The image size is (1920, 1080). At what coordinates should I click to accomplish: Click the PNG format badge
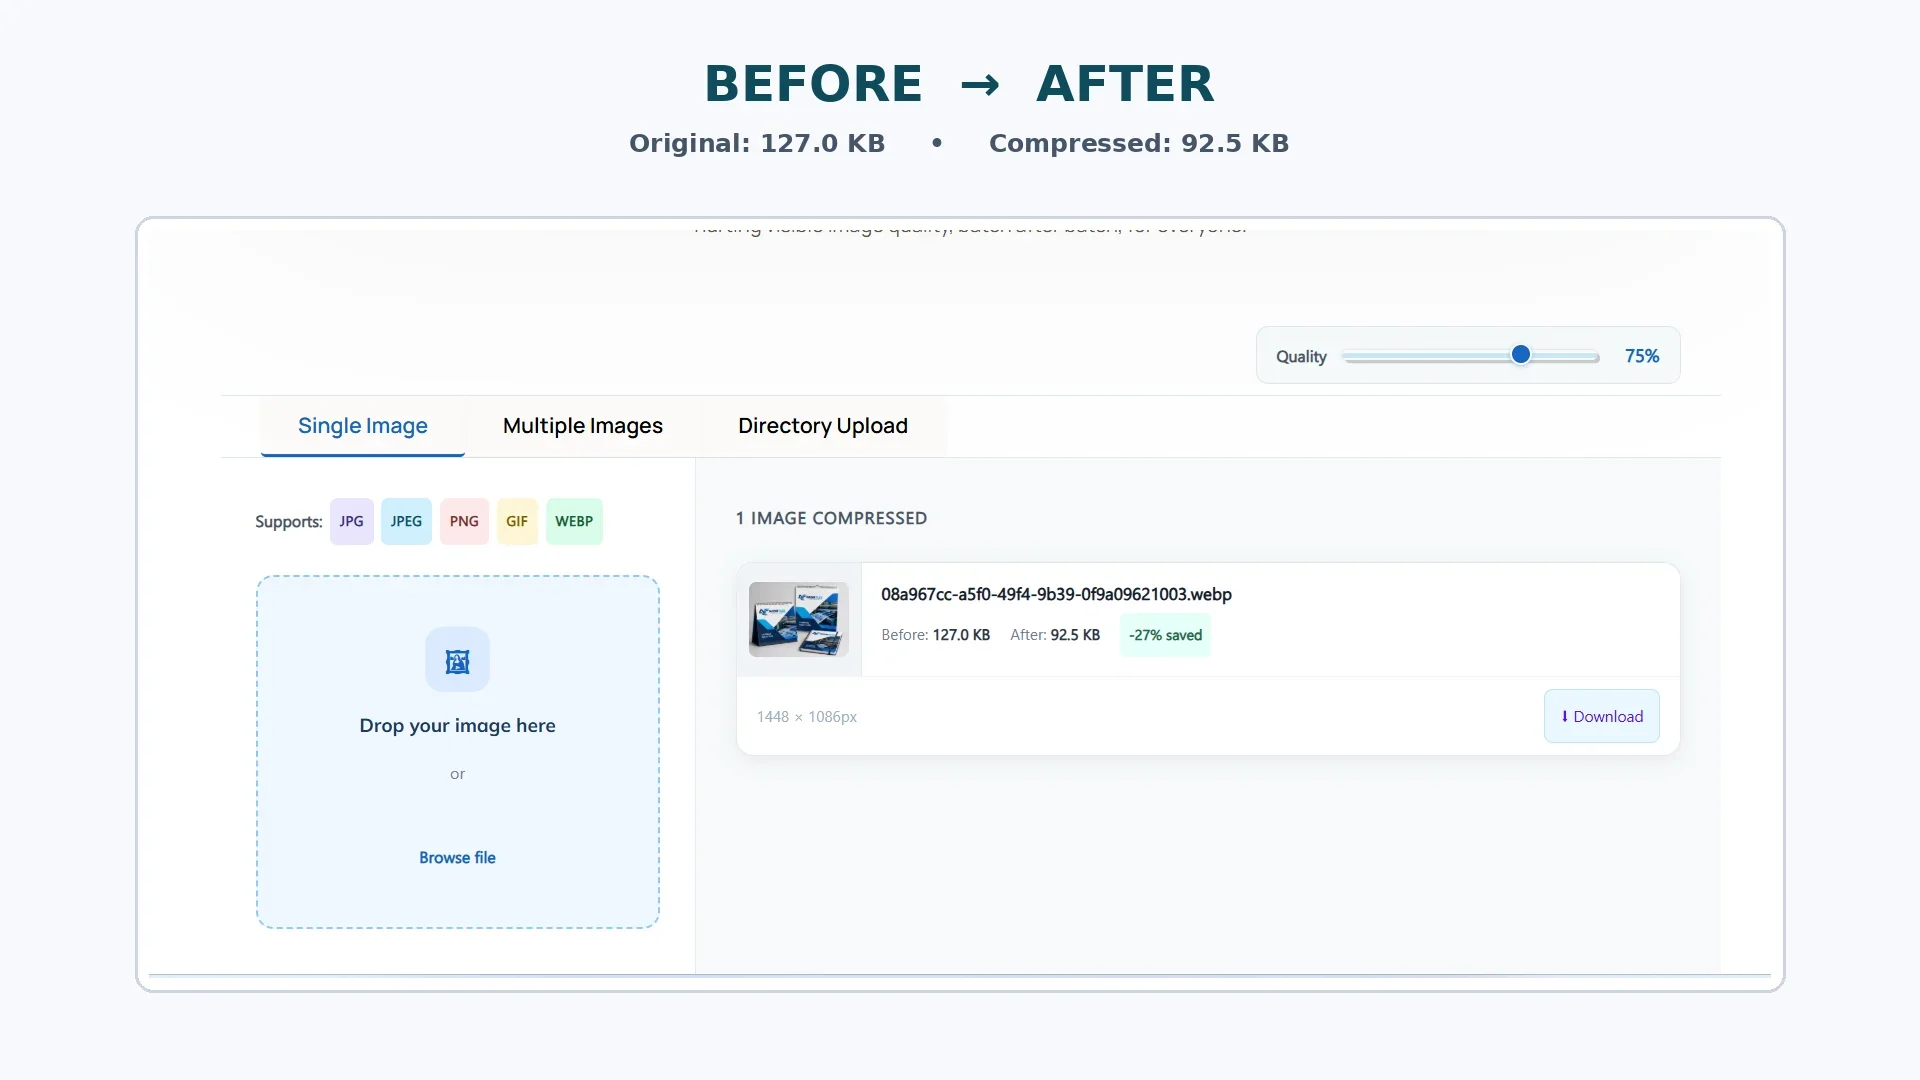pyautogui.click(x=464, y=521)
